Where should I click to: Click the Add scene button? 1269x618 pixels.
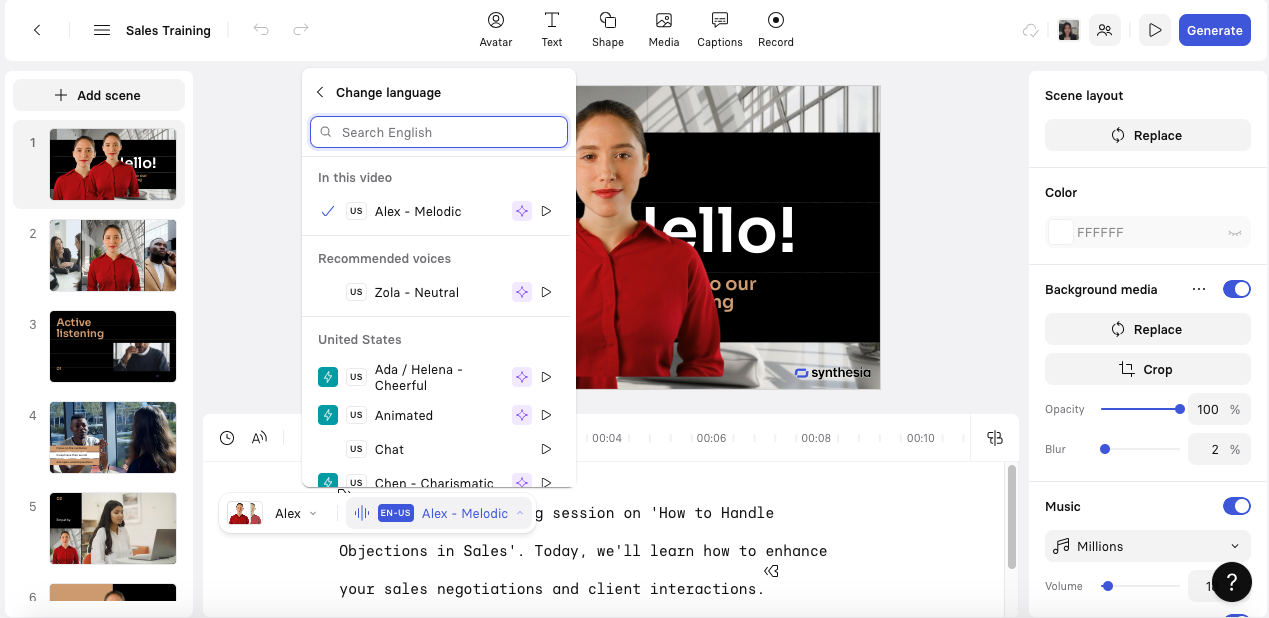click(x=99, y=95)
